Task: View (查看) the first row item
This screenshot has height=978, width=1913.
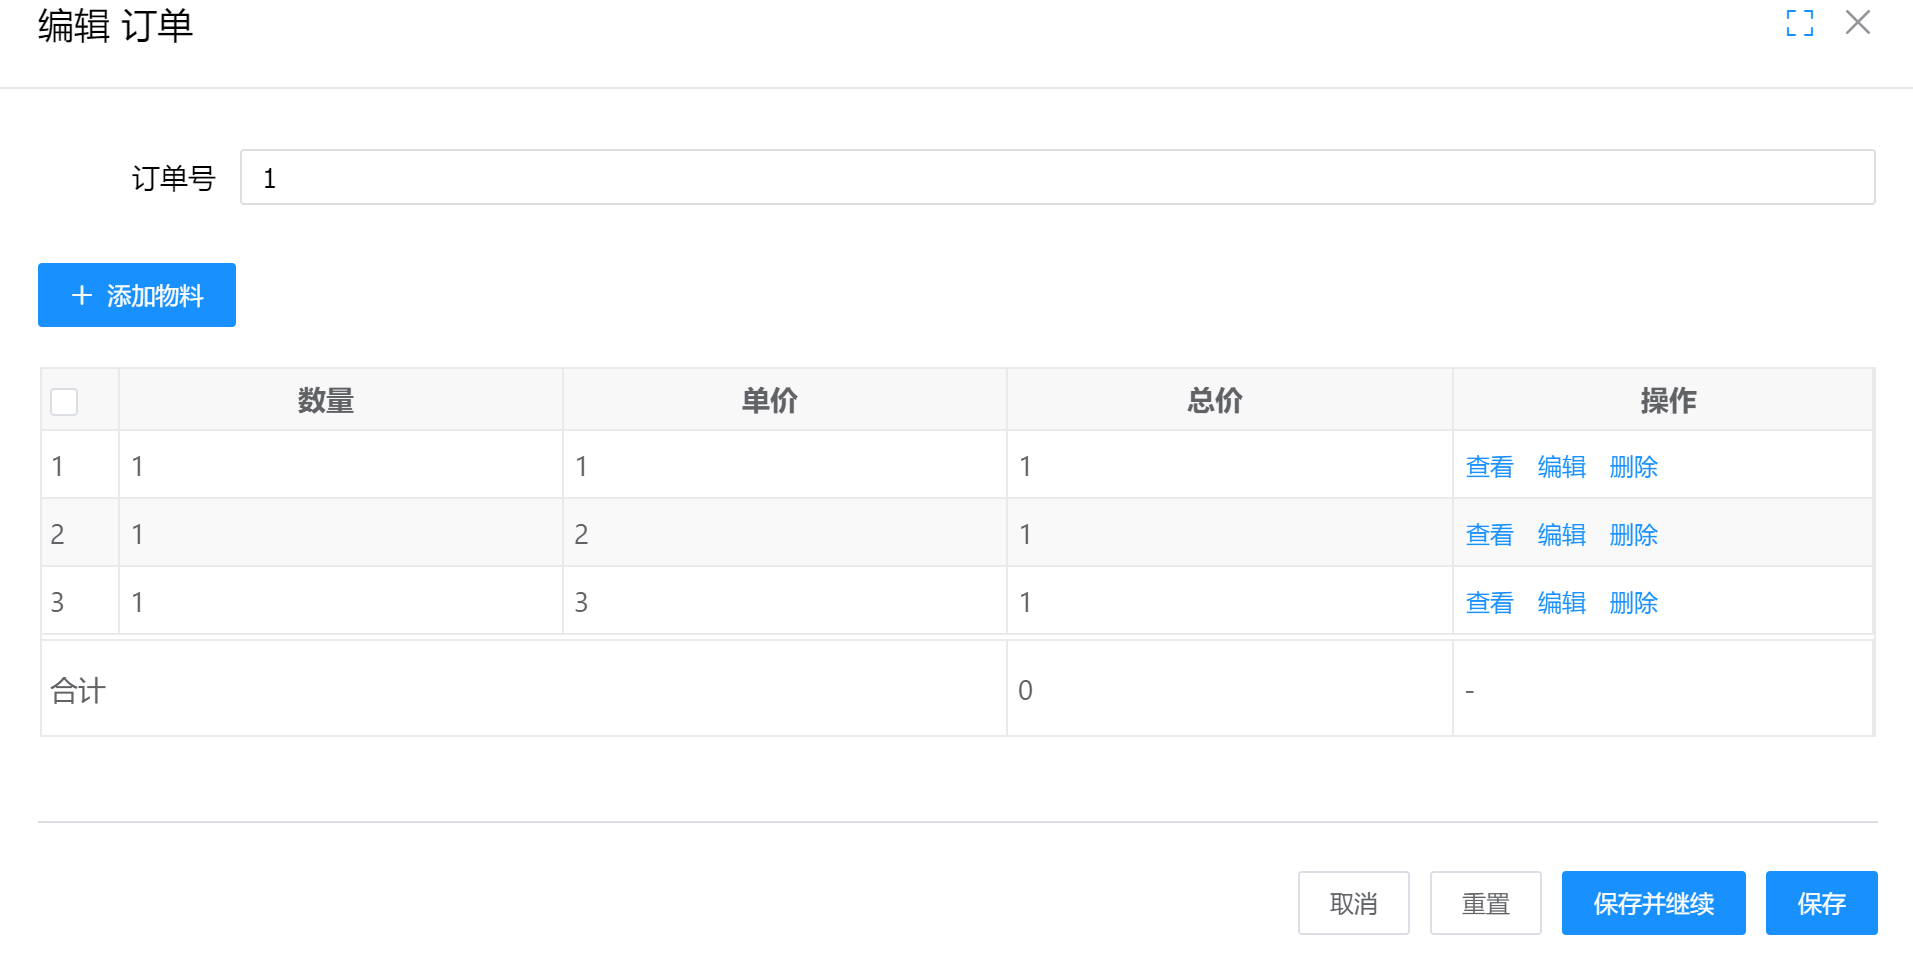Action: (1489, 467)
